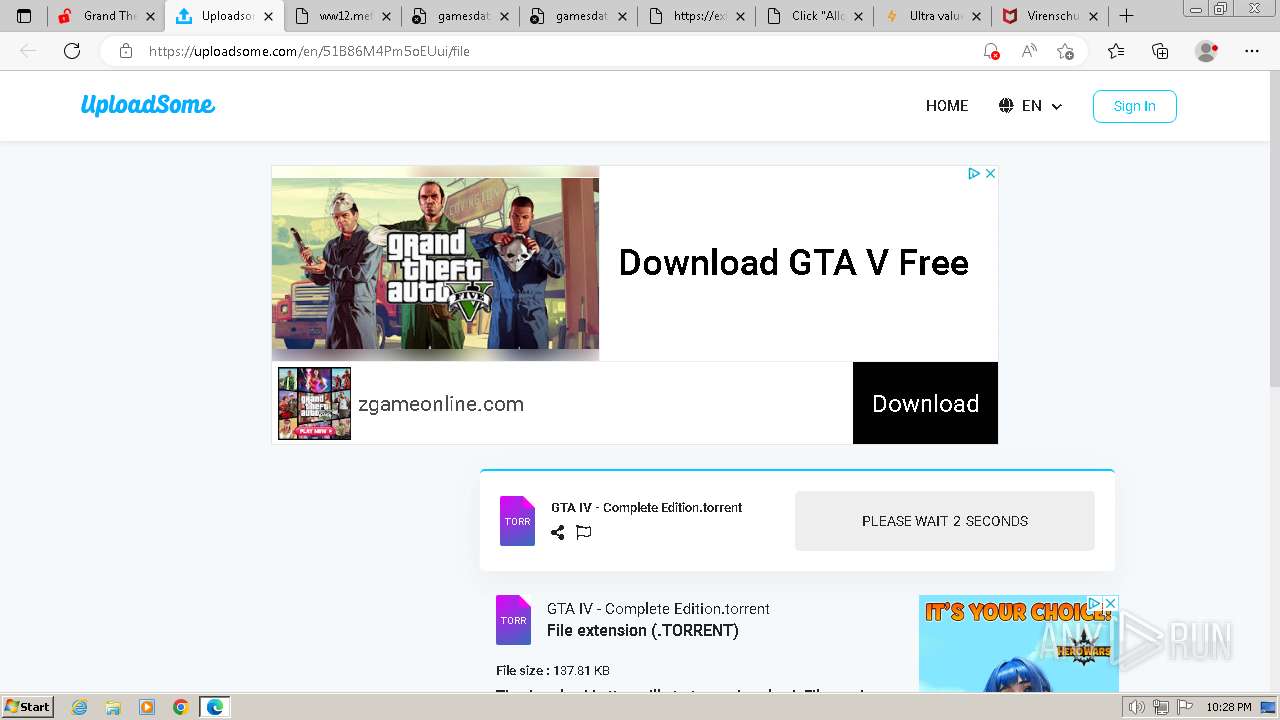The width and height of the screenshot is (1280, 720).
Task: Open blocked notifications bell icon
Action: (x=991, y=51)
